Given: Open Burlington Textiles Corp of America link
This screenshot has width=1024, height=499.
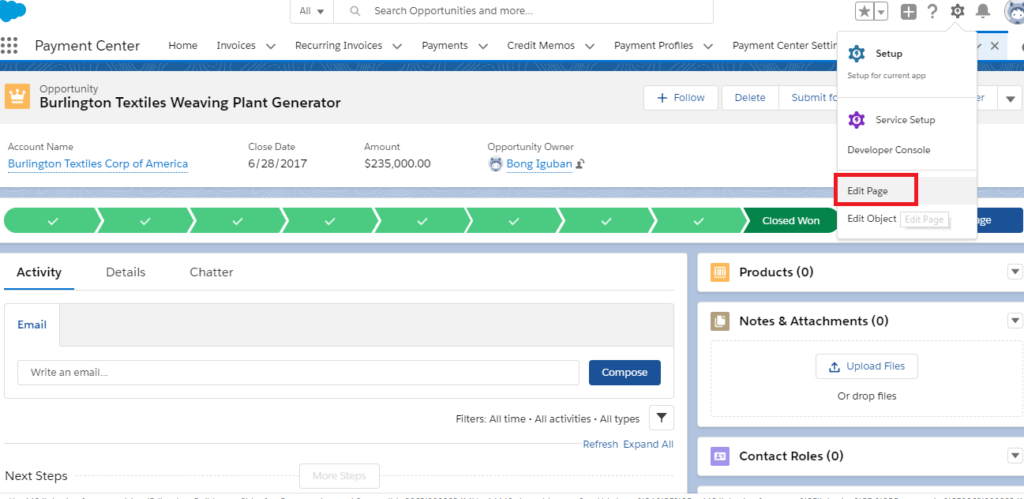Looking at the screenshot, I should coord(98,164).
